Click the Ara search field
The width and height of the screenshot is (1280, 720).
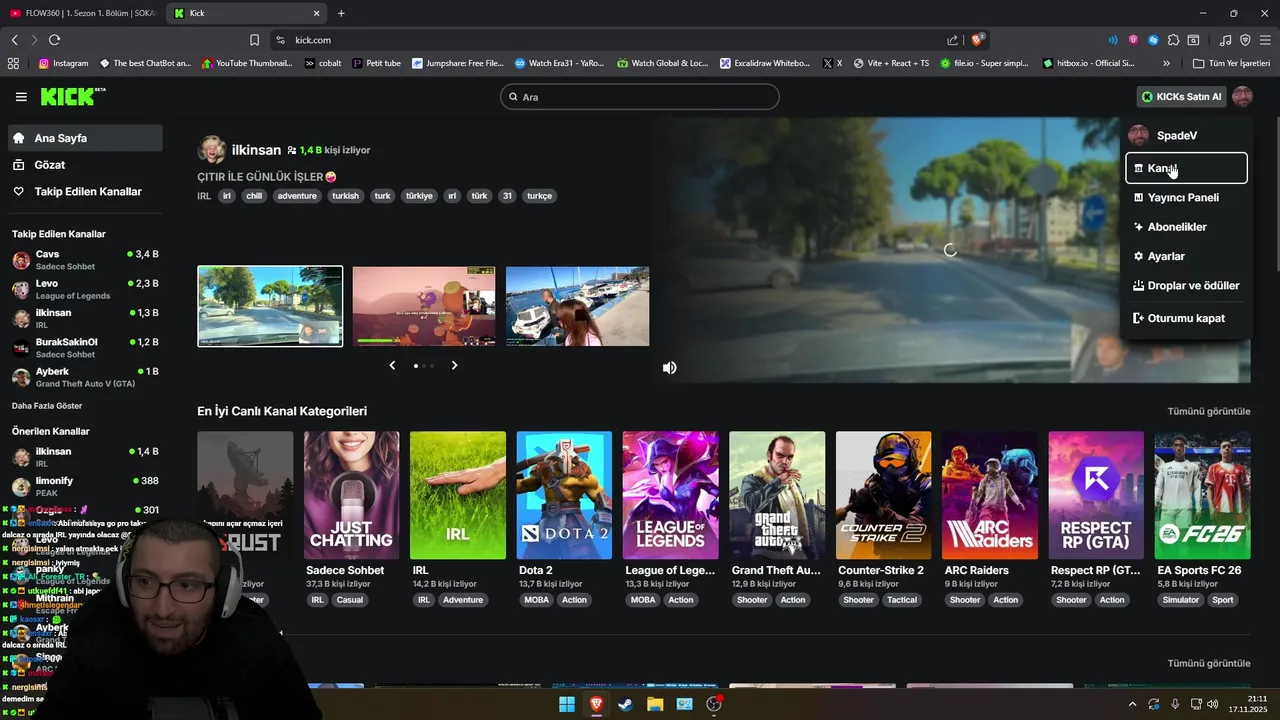640,97
